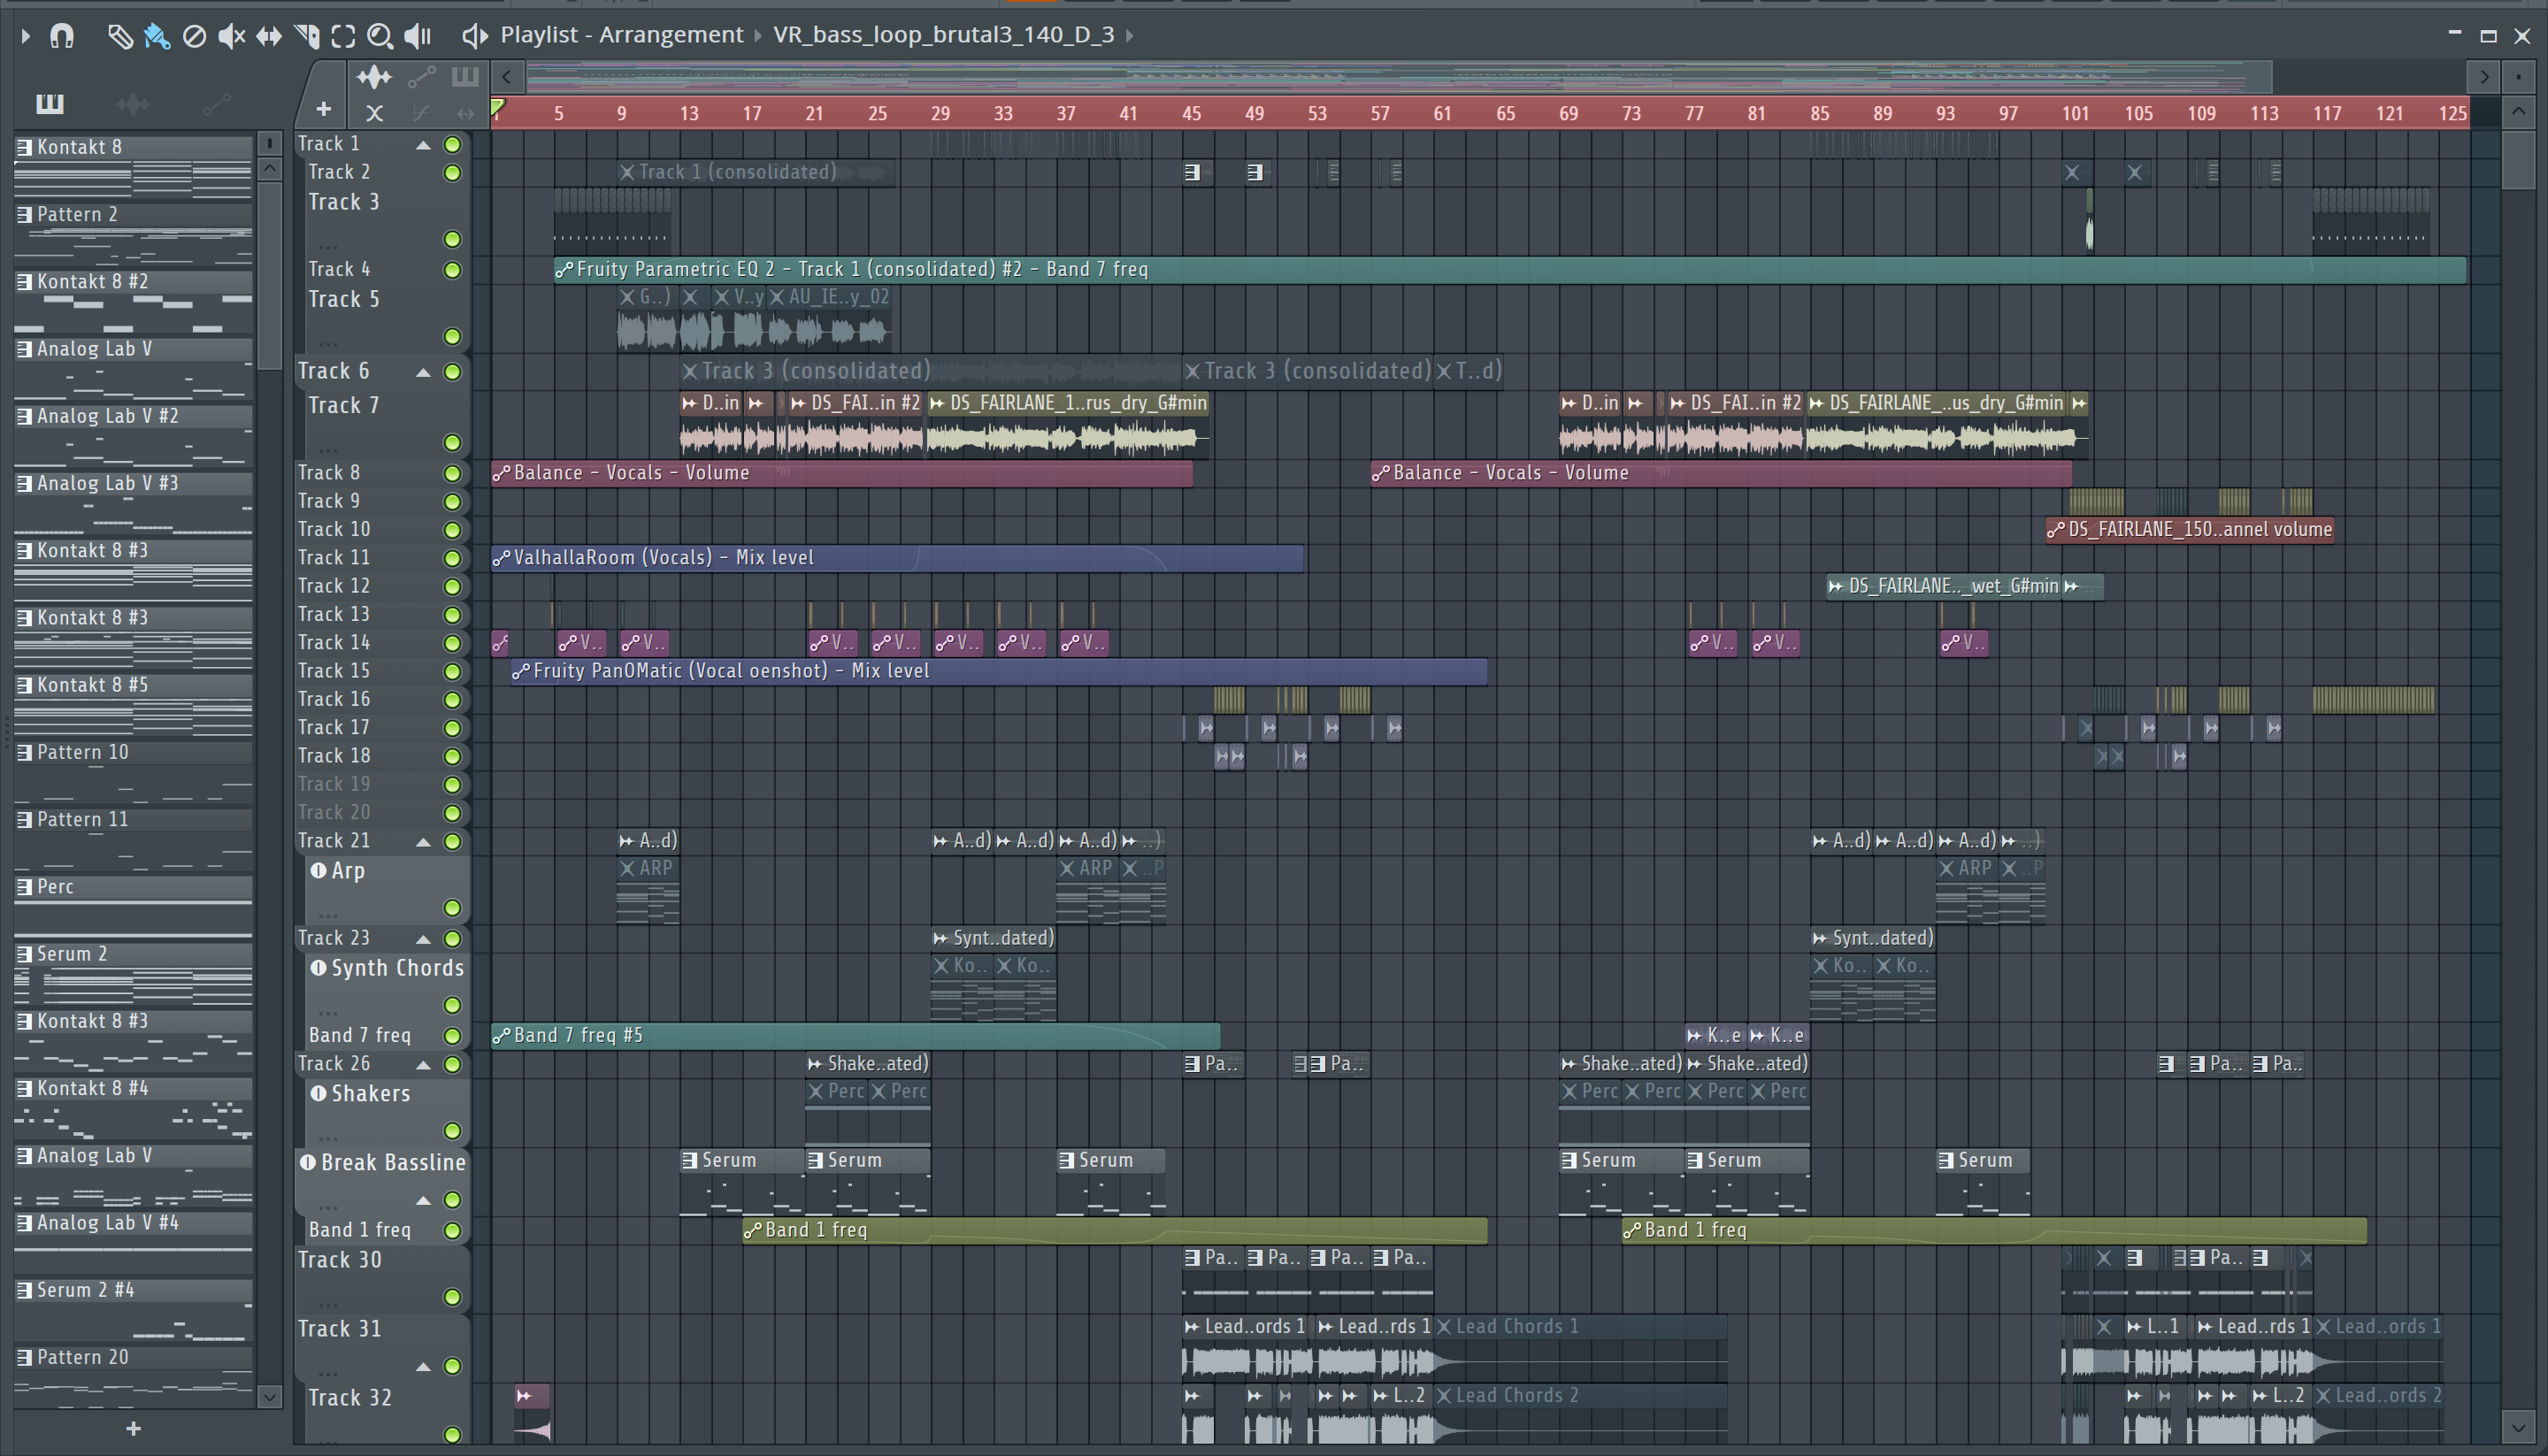The height and width of the screenshot is (1456, 2548).
Task: Collapse Track 31 group arrow
Action: [423, 1366]
